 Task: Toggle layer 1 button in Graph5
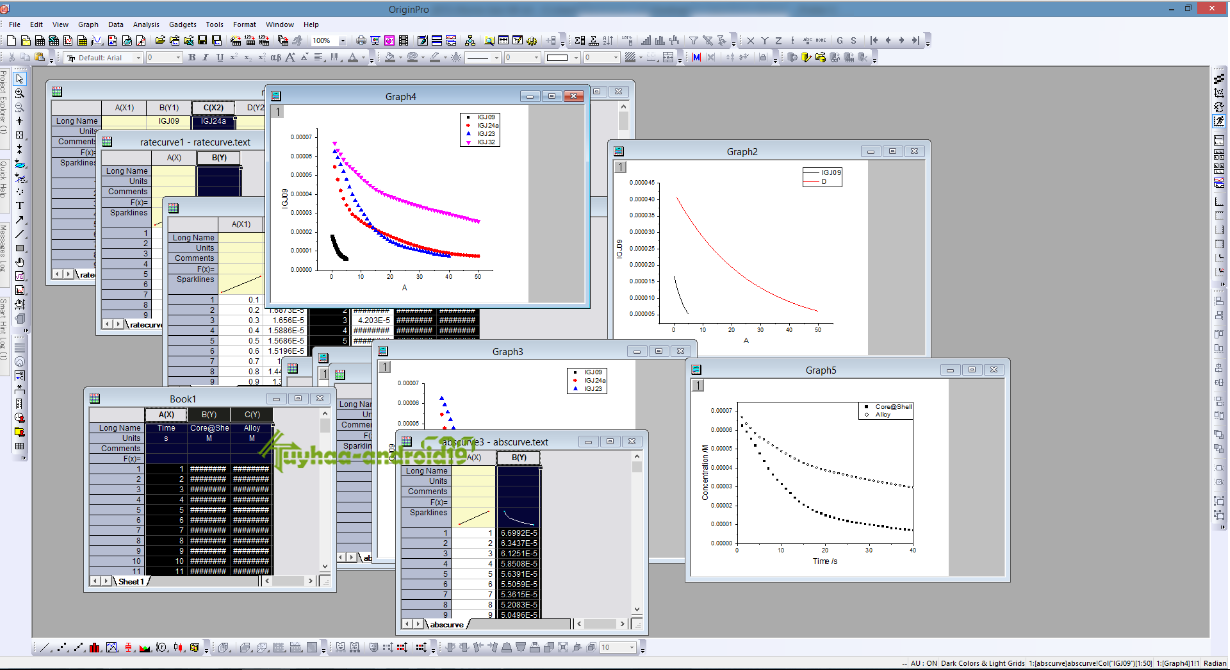tap(698, 386)
